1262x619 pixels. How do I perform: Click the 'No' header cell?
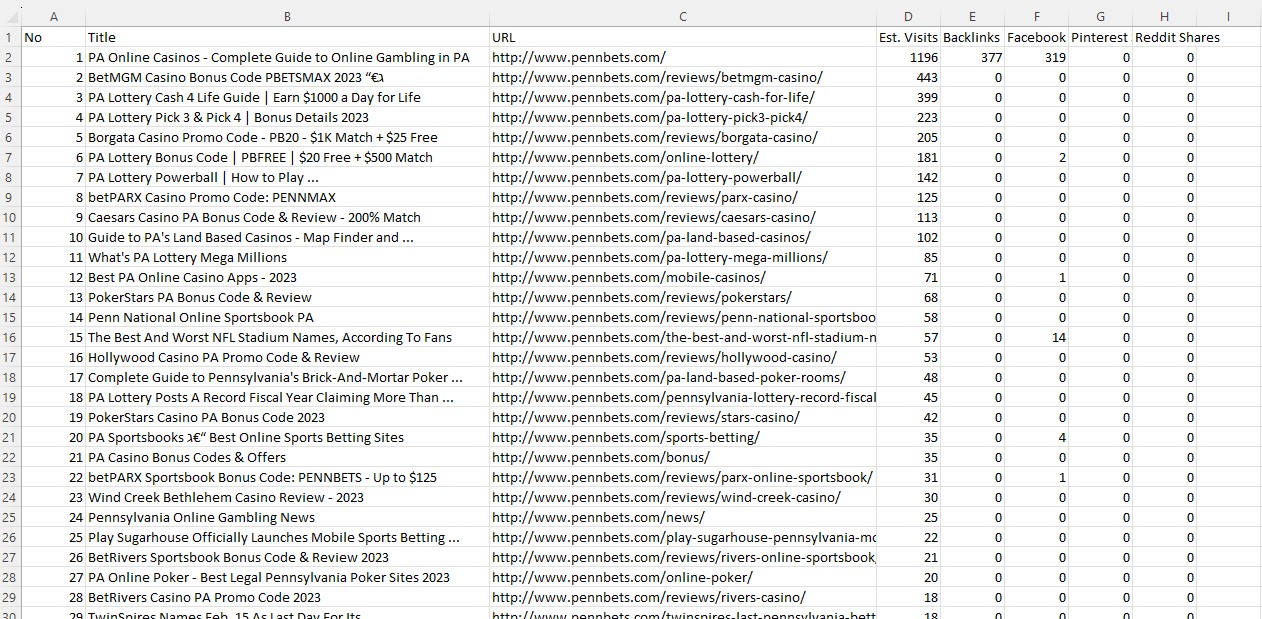pos(54,37)
